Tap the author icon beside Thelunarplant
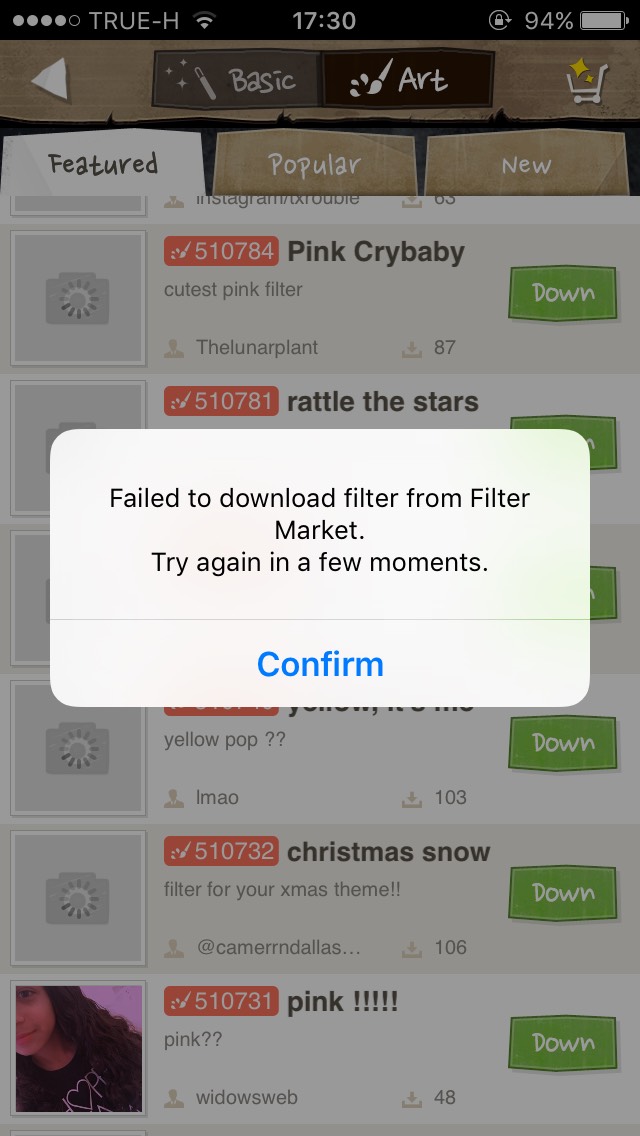 (174, 348)
